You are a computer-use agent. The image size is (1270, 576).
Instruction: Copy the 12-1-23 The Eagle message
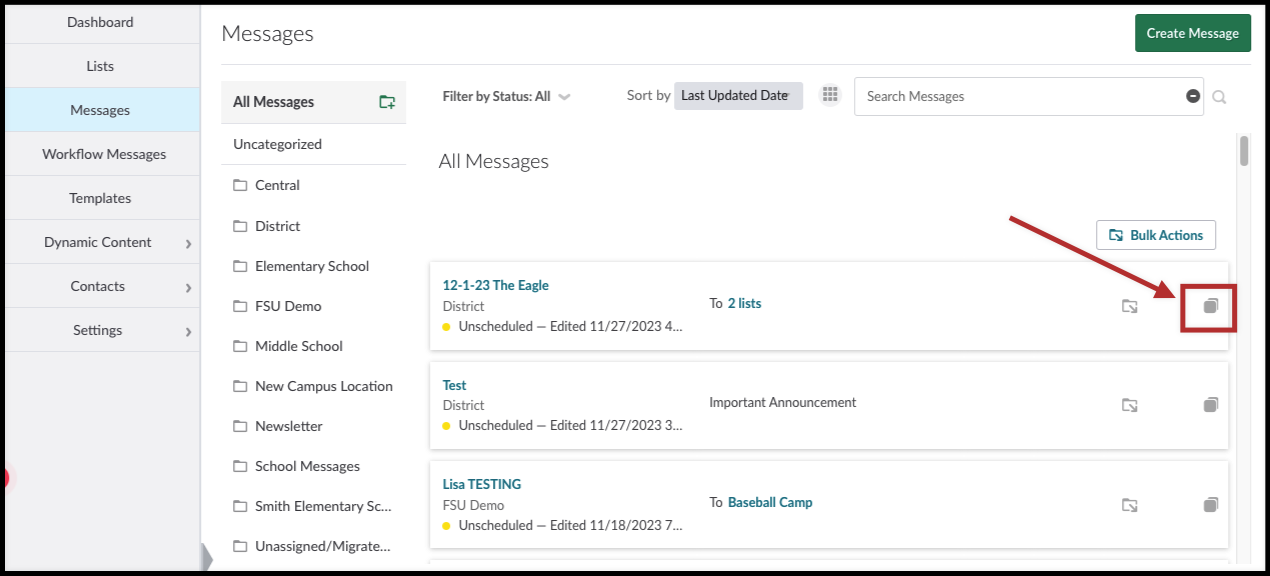click(1210, 306)
